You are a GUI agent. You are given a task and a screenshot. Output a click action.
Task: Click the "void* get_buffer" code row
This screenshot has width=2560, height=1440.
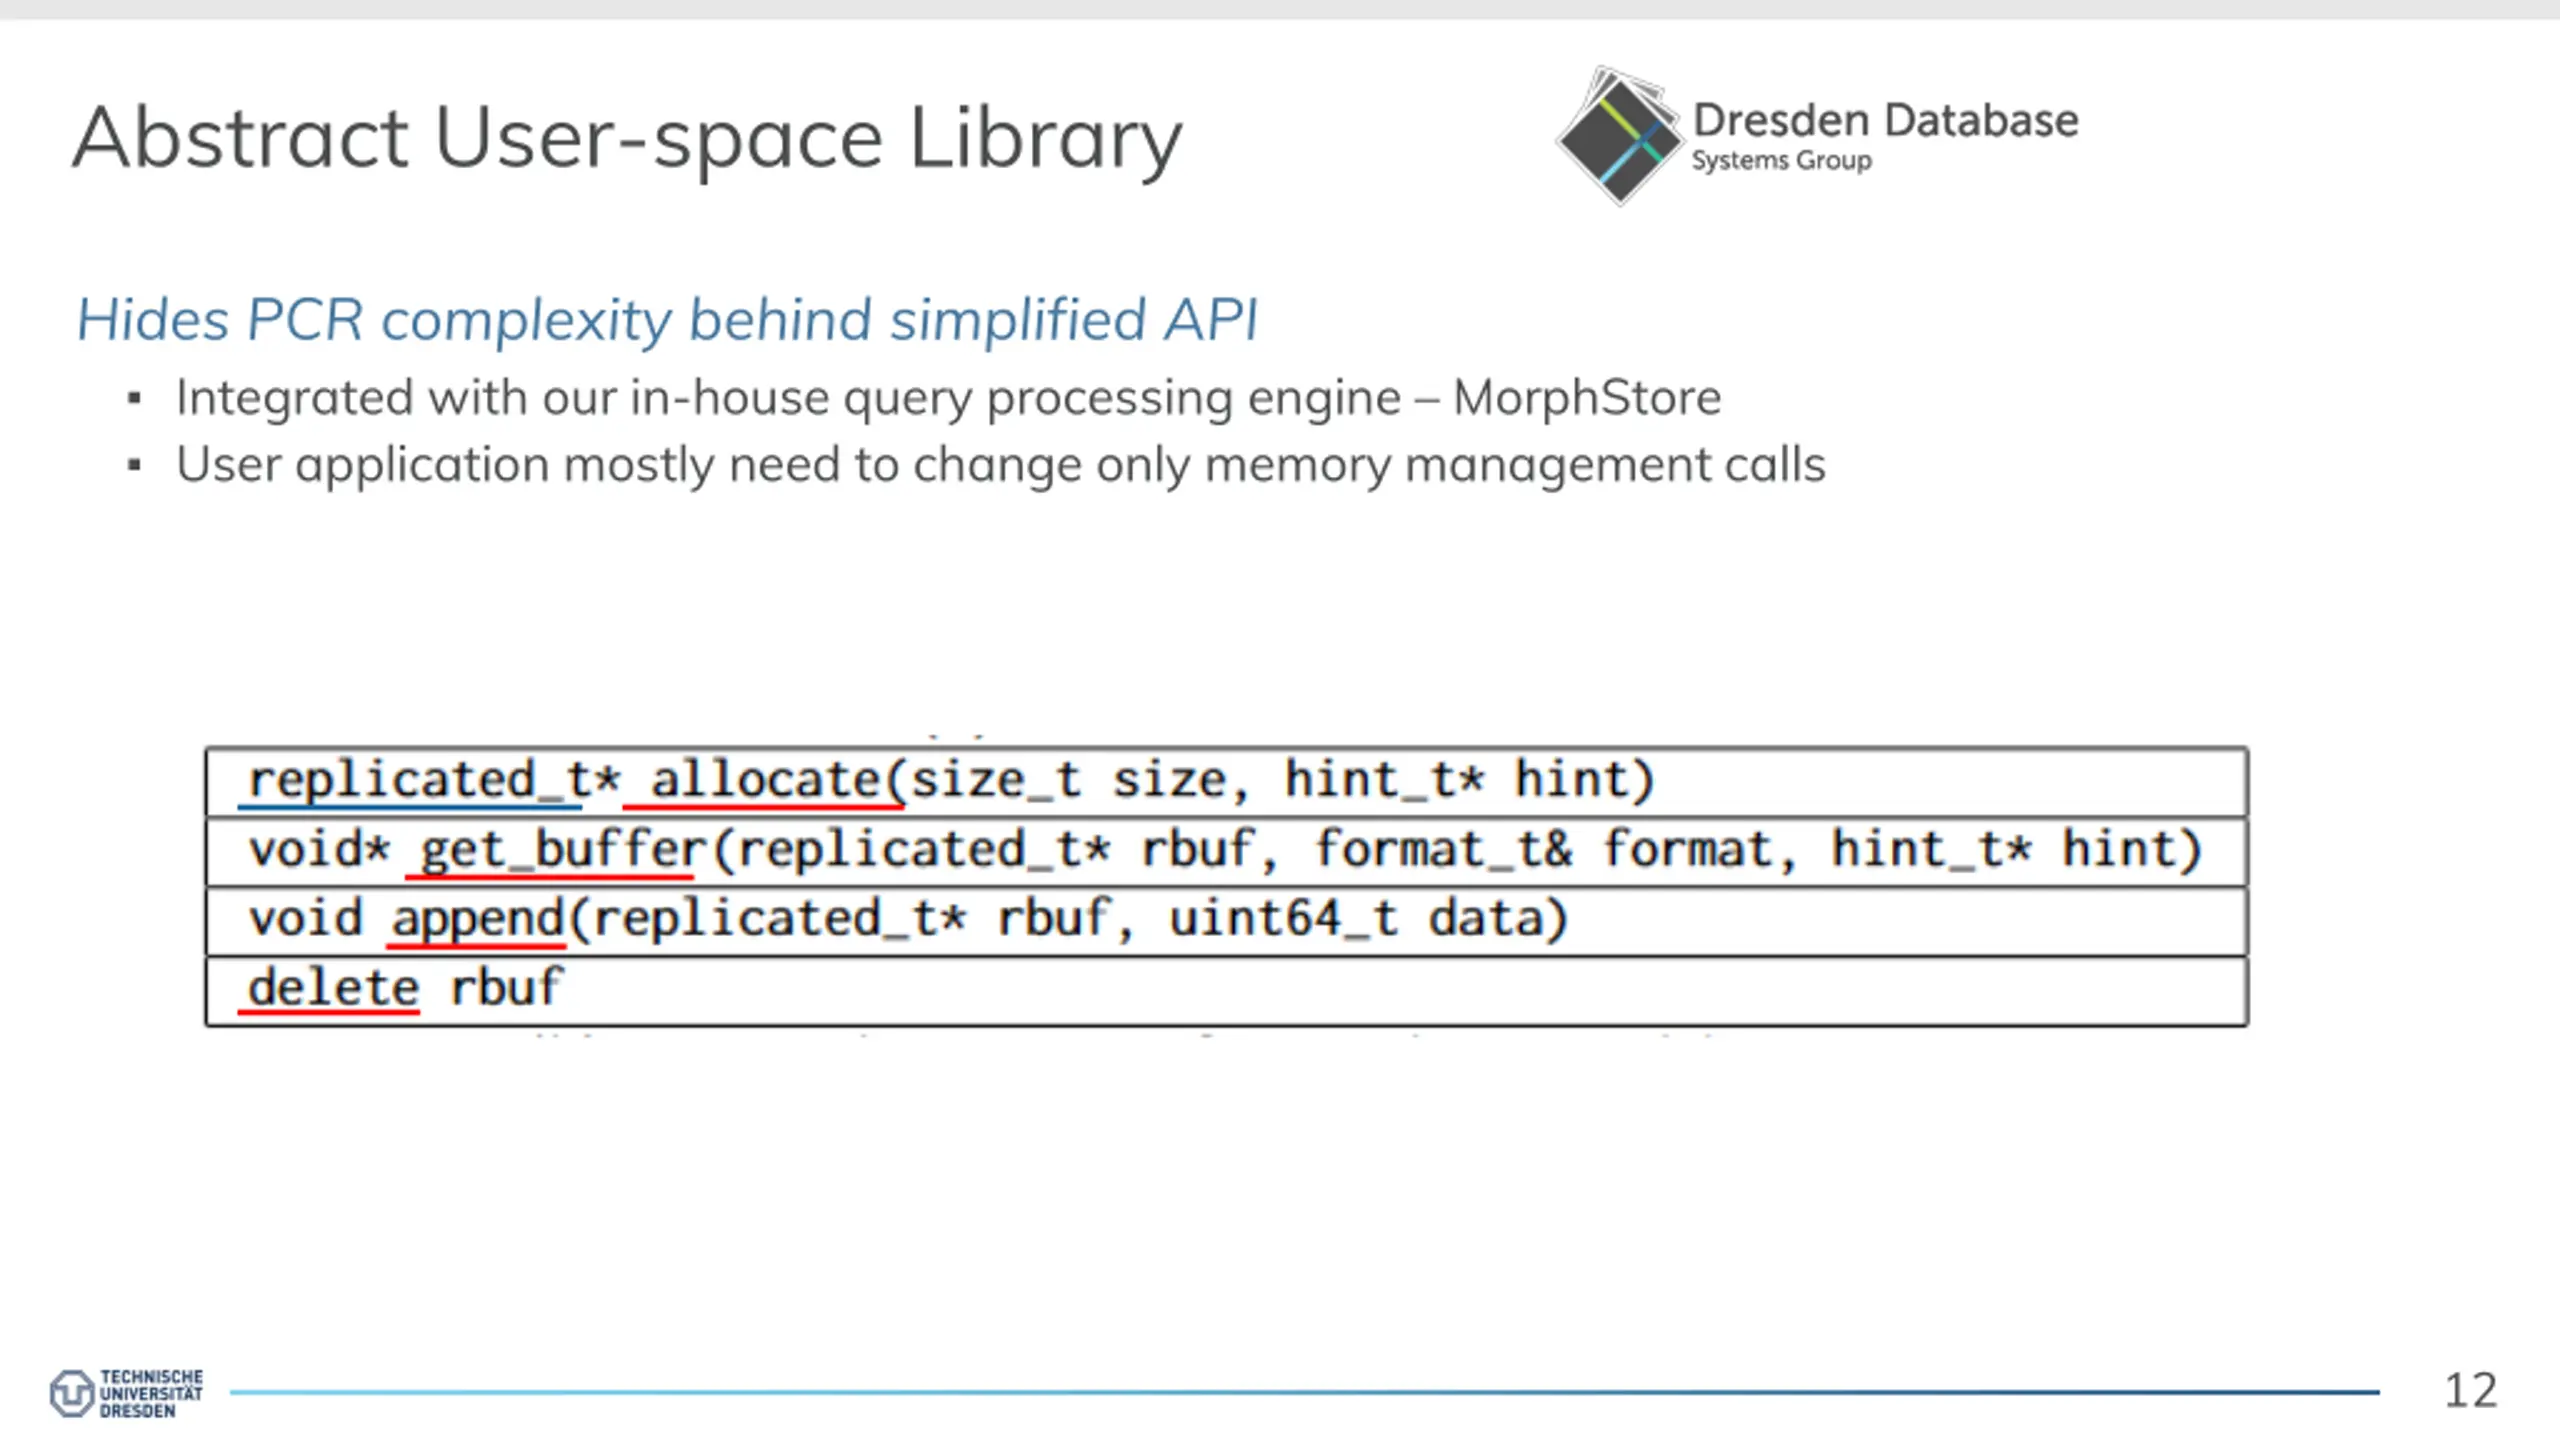point(1227,852)
